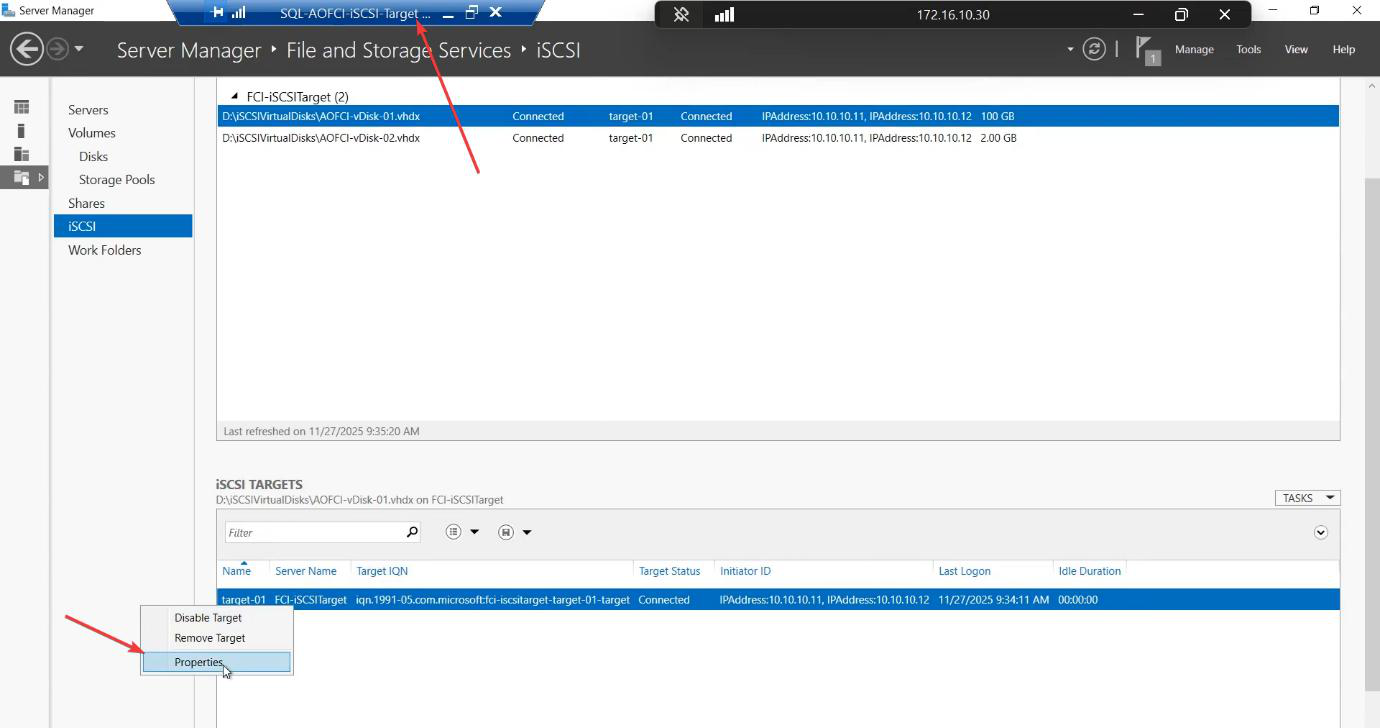Click the Server Manager breadcrumb title

[189, 50]
